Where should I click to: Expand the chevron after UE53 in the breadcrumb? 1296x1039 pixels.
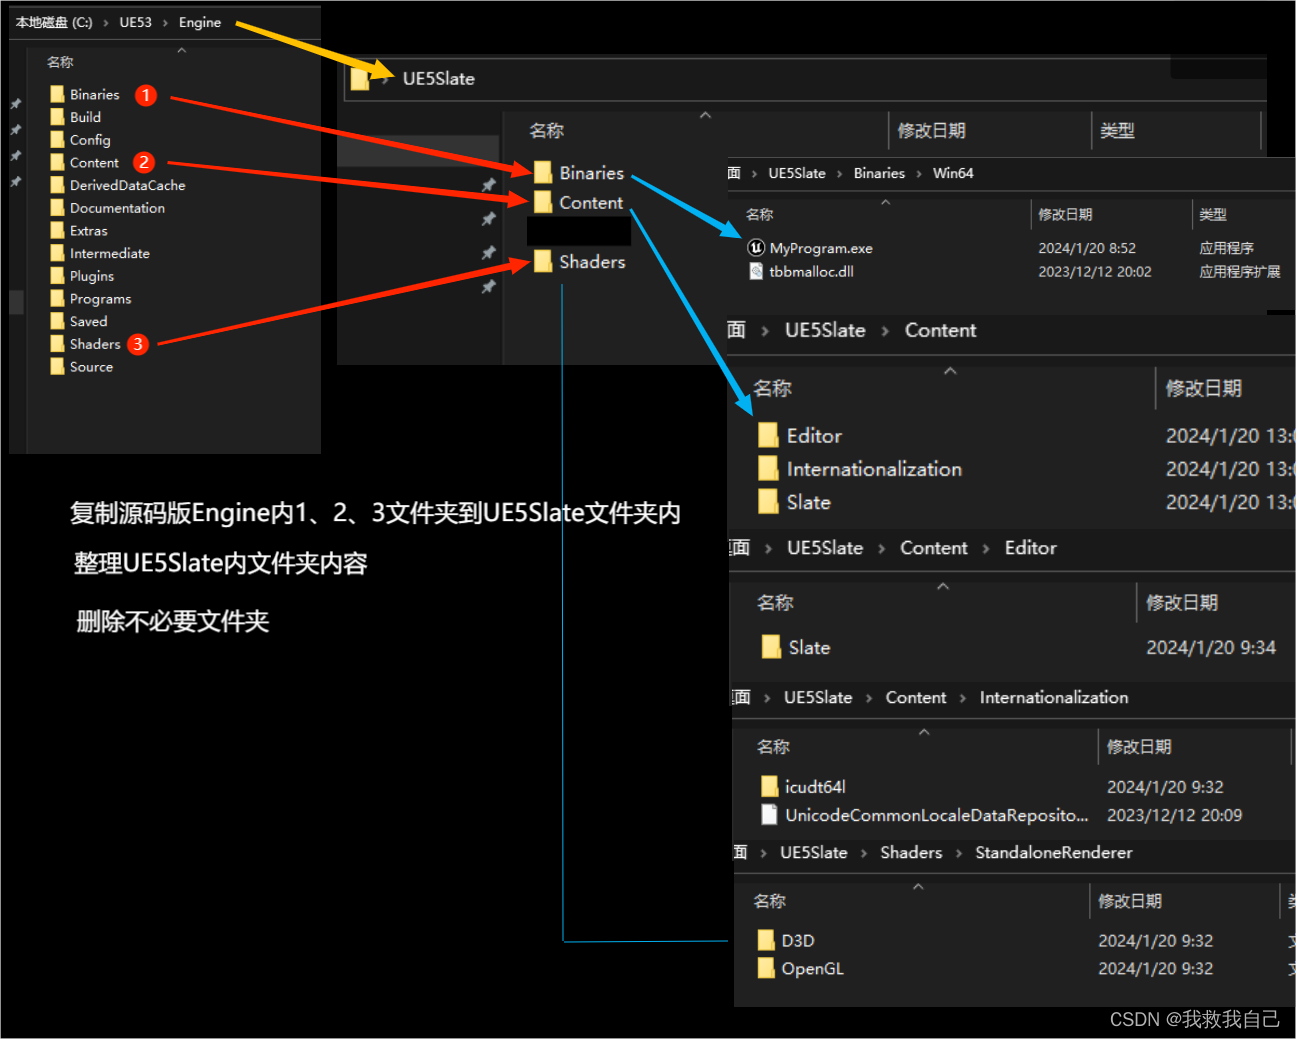coord(165,23)
